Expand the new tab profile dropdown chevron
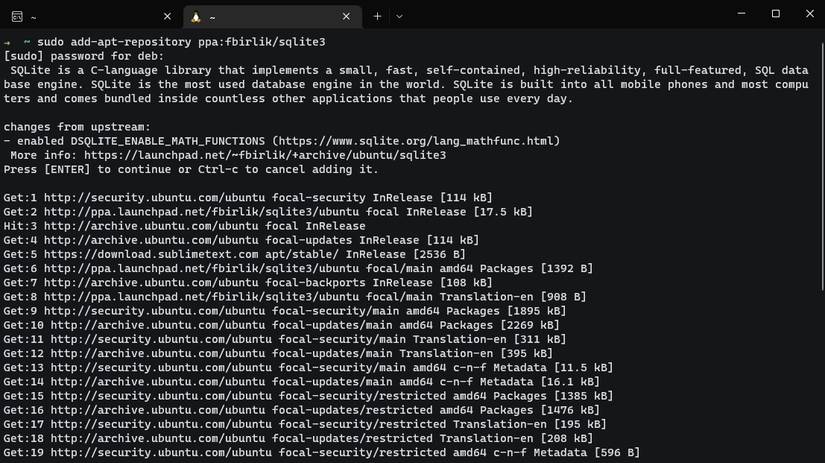Viewport: 825px width, 463px height. pyautogui.click(x=399, y=17)
